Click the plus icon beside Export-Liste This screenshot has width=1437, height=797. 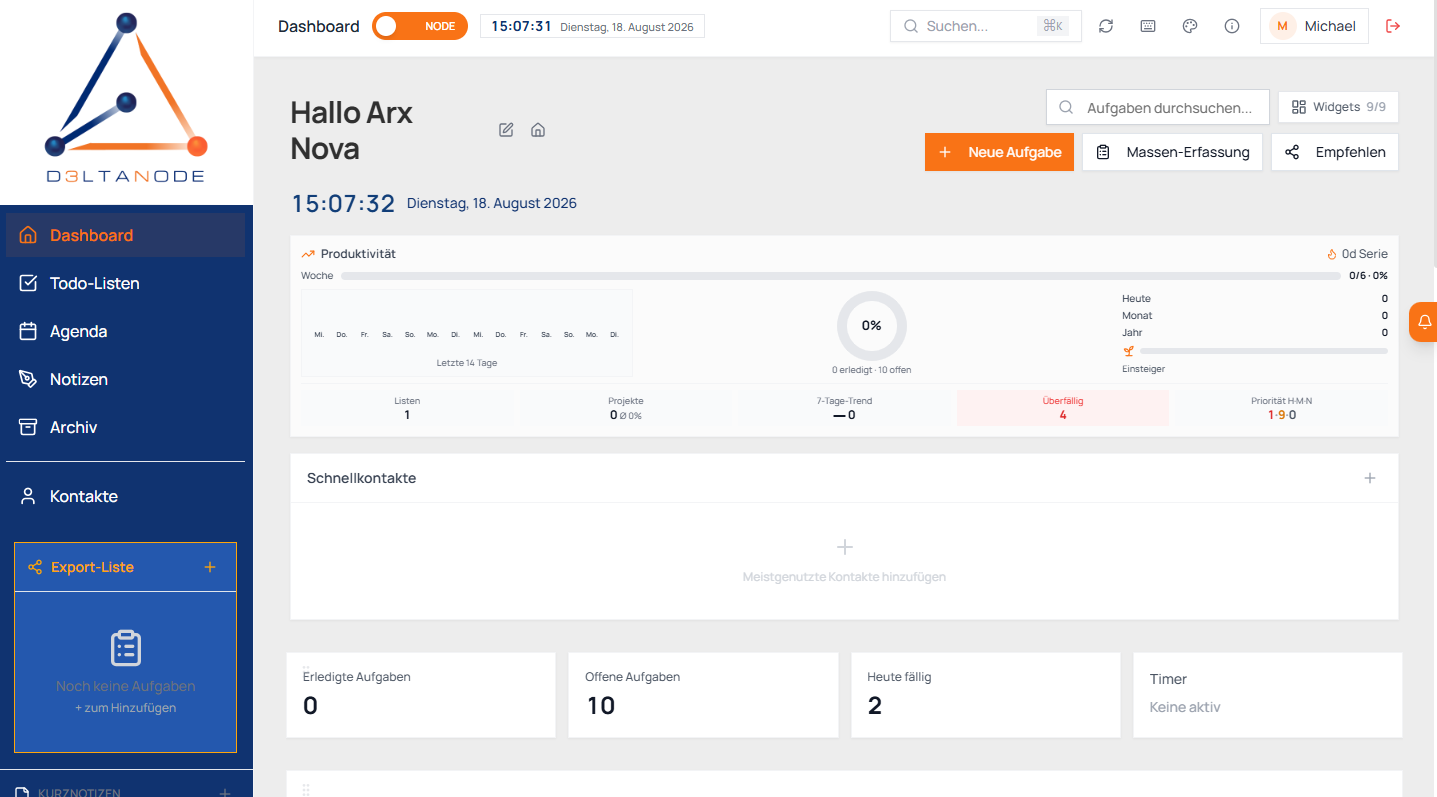pos(210,567)
